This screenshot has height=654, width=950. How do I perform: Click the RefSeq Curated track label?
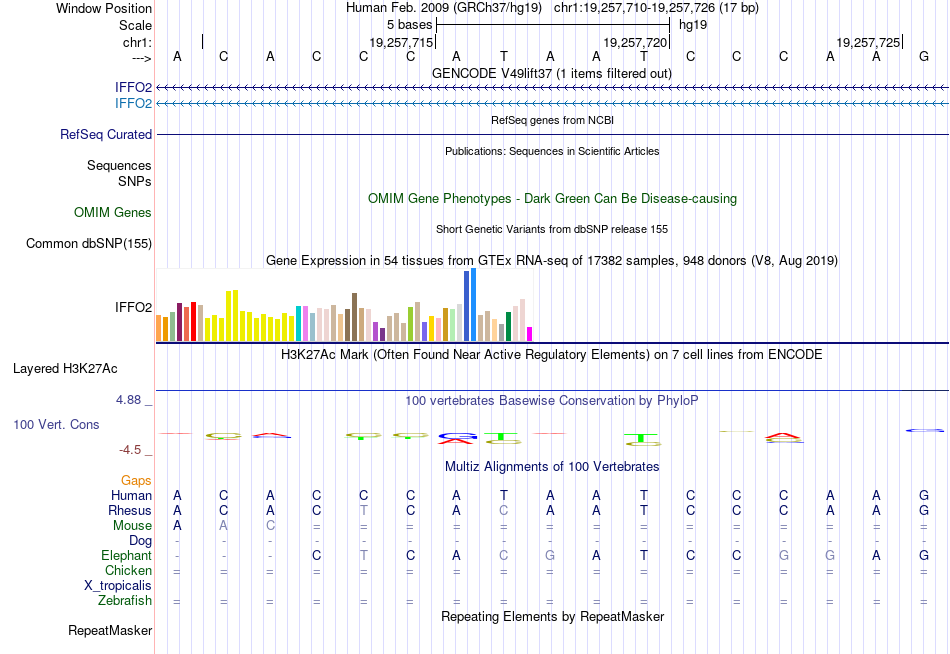106,135
